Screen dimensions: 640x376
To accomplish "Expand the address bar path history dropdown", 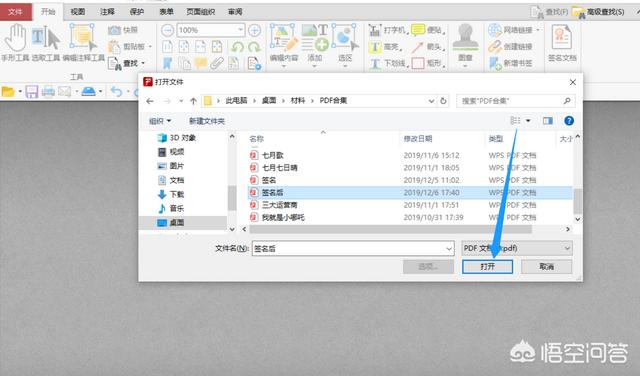I will [x=431, y=101].
